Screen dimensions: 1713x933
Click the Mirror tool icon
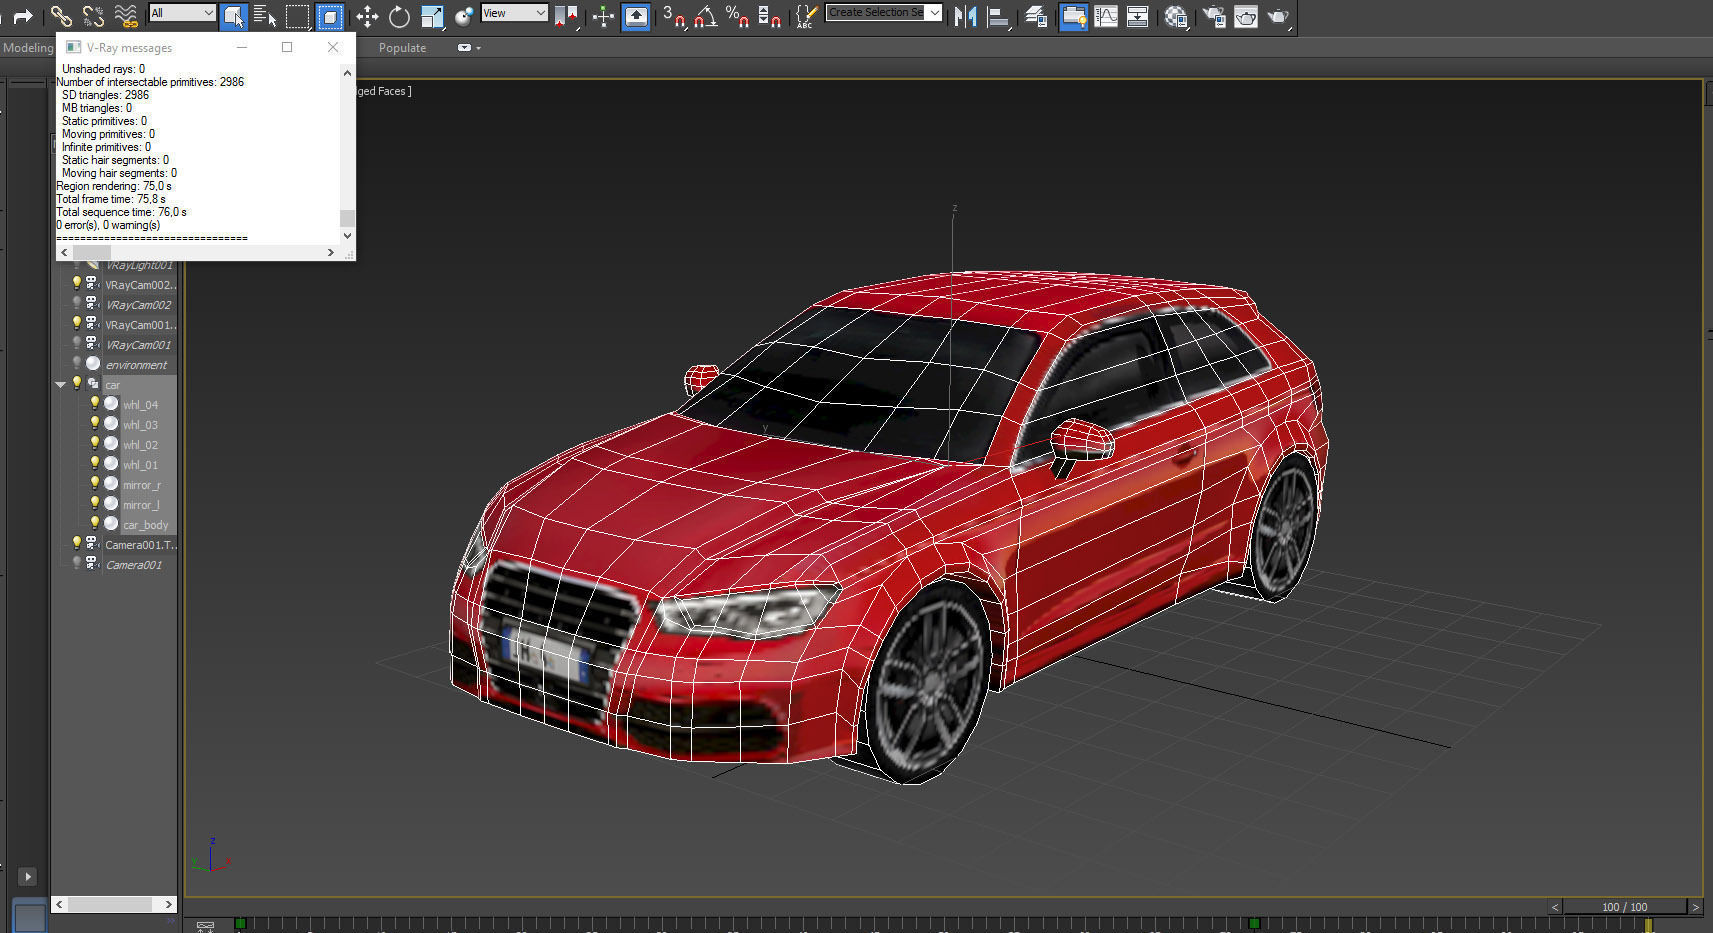coord(966,16)
